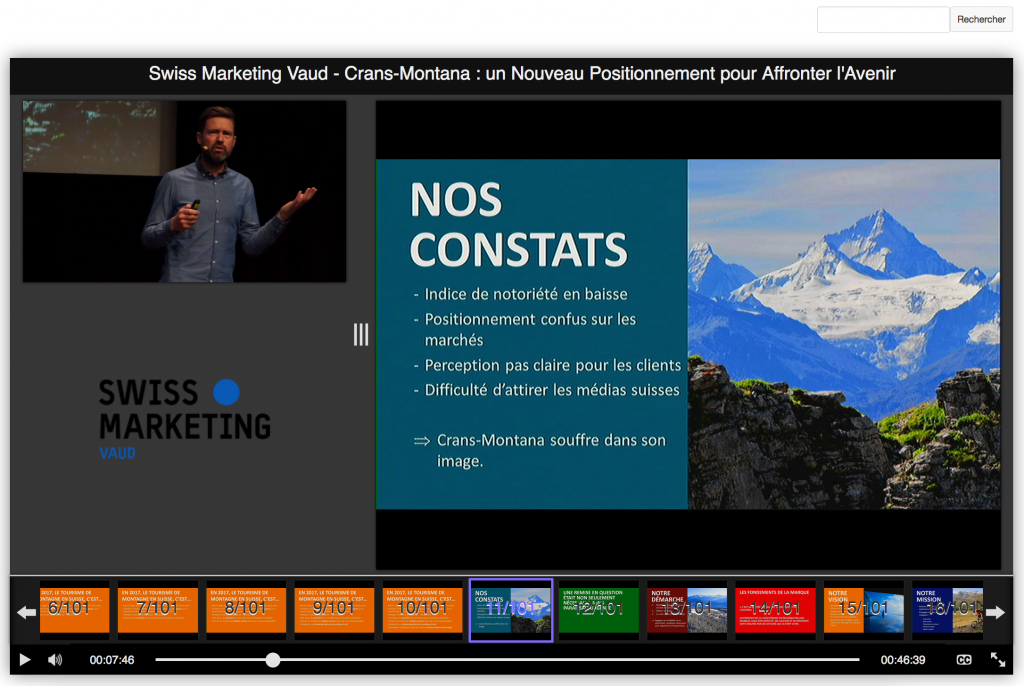
Task: Click the layout divider handle between video and slides
Action: pos(361,335)
